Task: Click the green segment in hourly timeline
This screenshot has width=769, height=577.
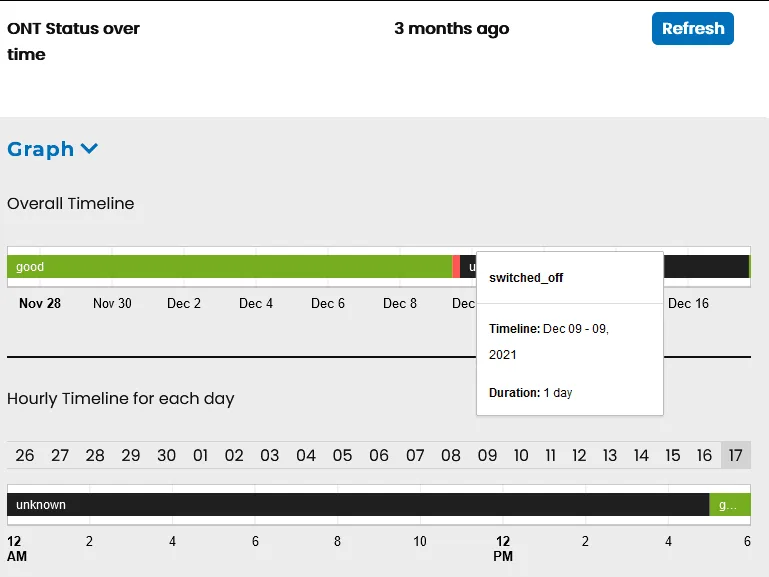Action: pos(729,505)
